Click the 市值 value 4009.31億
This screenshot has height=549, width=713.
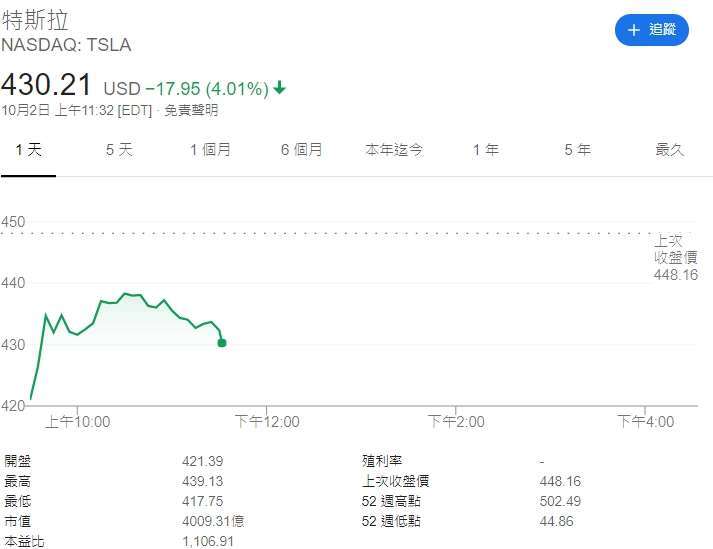[x=213, y=521]
